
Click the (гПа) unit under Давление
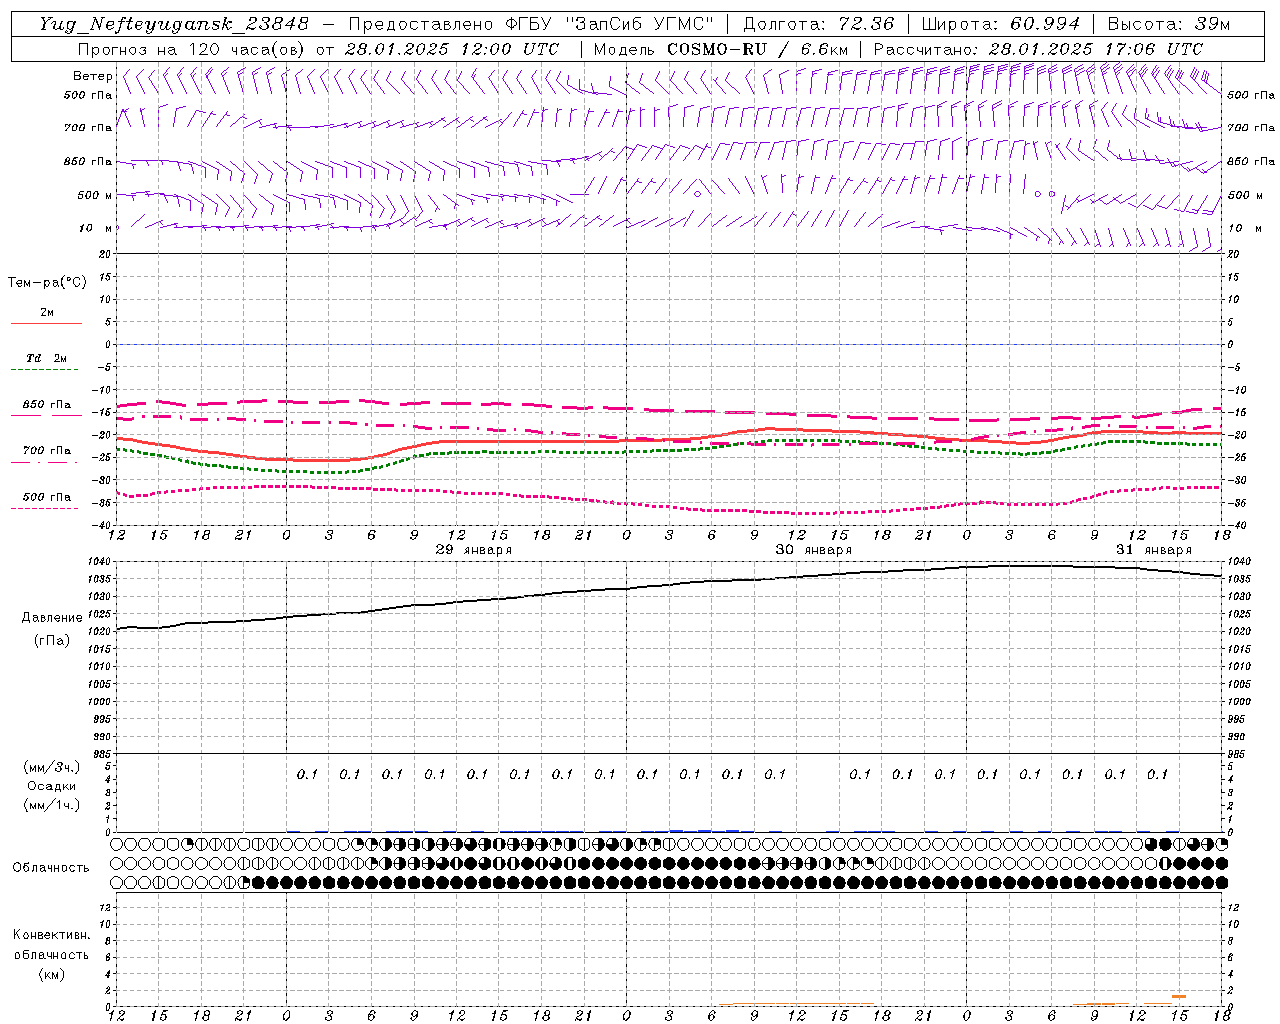click(52, 640)
